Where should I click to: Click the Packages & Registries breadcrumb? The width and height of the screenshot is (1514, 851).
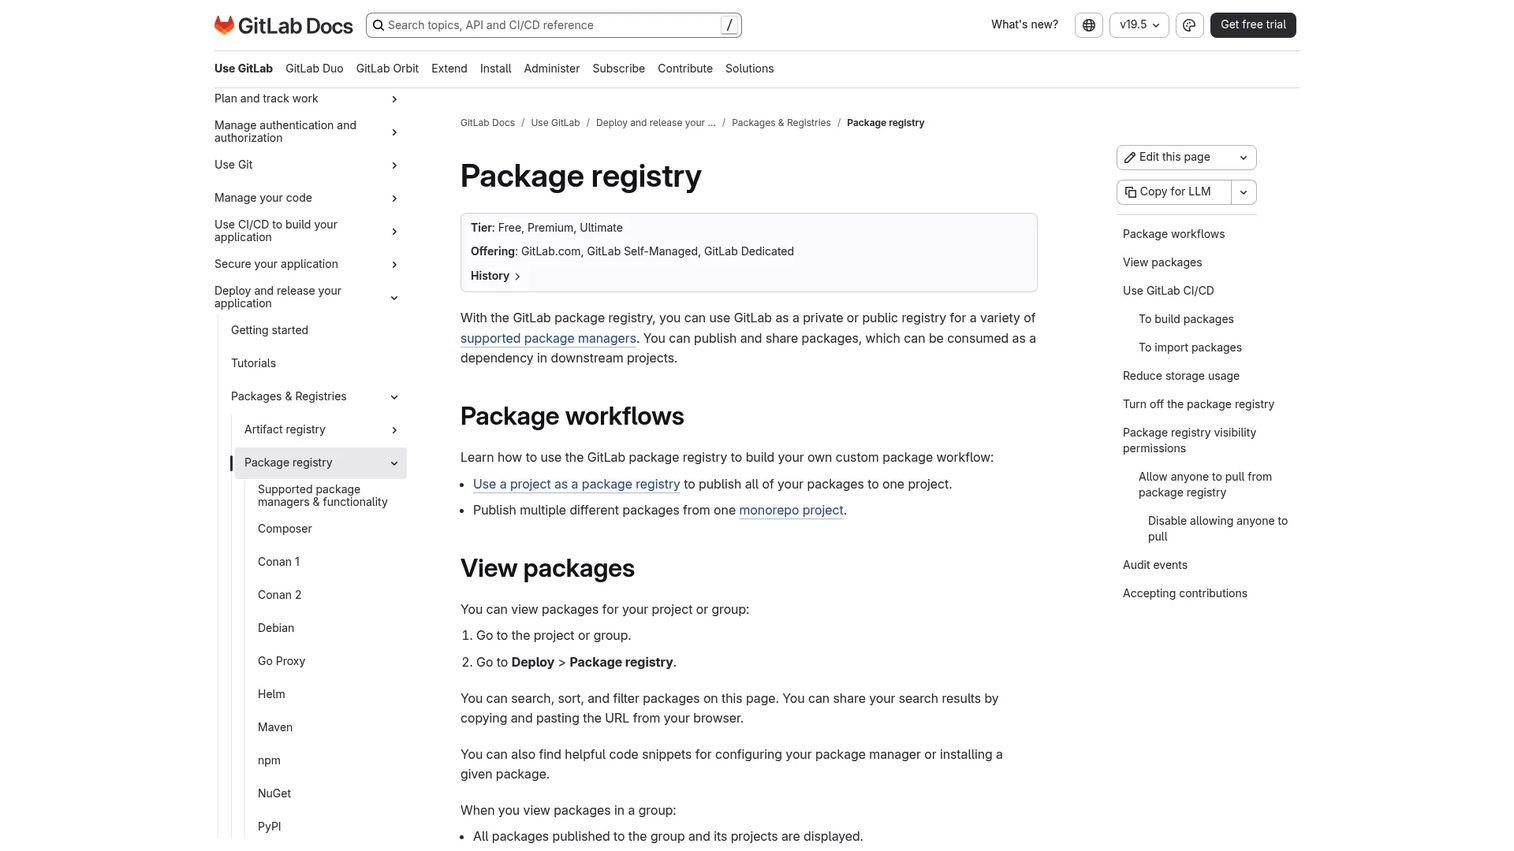781,123
